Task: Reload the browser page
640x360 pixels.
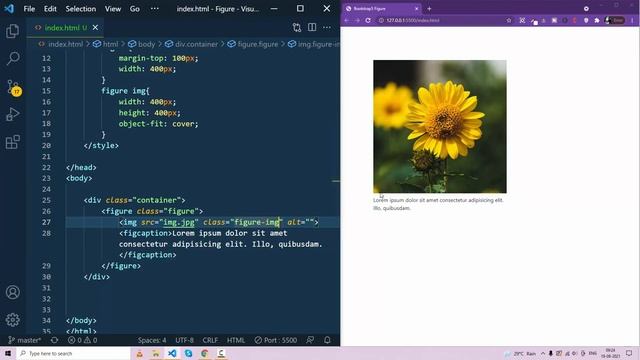Action: (x=368, y=20)
